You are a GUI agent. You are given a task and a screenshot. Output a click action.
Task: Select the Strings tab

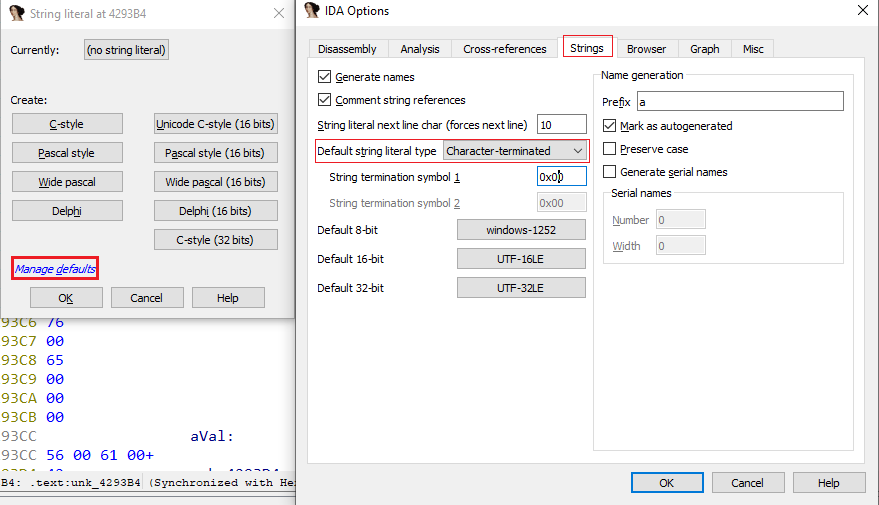coord(587,48)
